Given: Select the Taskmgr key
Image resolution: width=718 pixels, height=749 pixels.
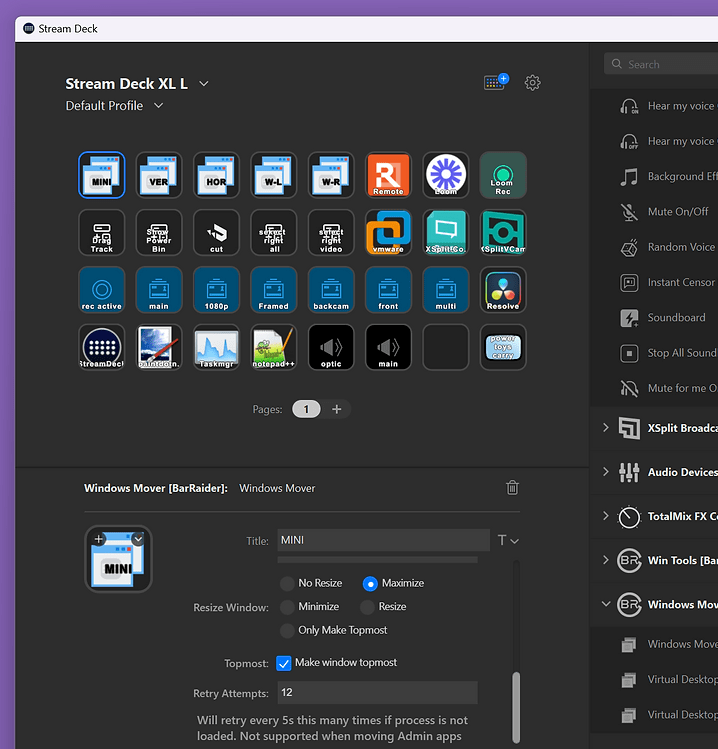Looking at the screenshot, I should 216,347.
